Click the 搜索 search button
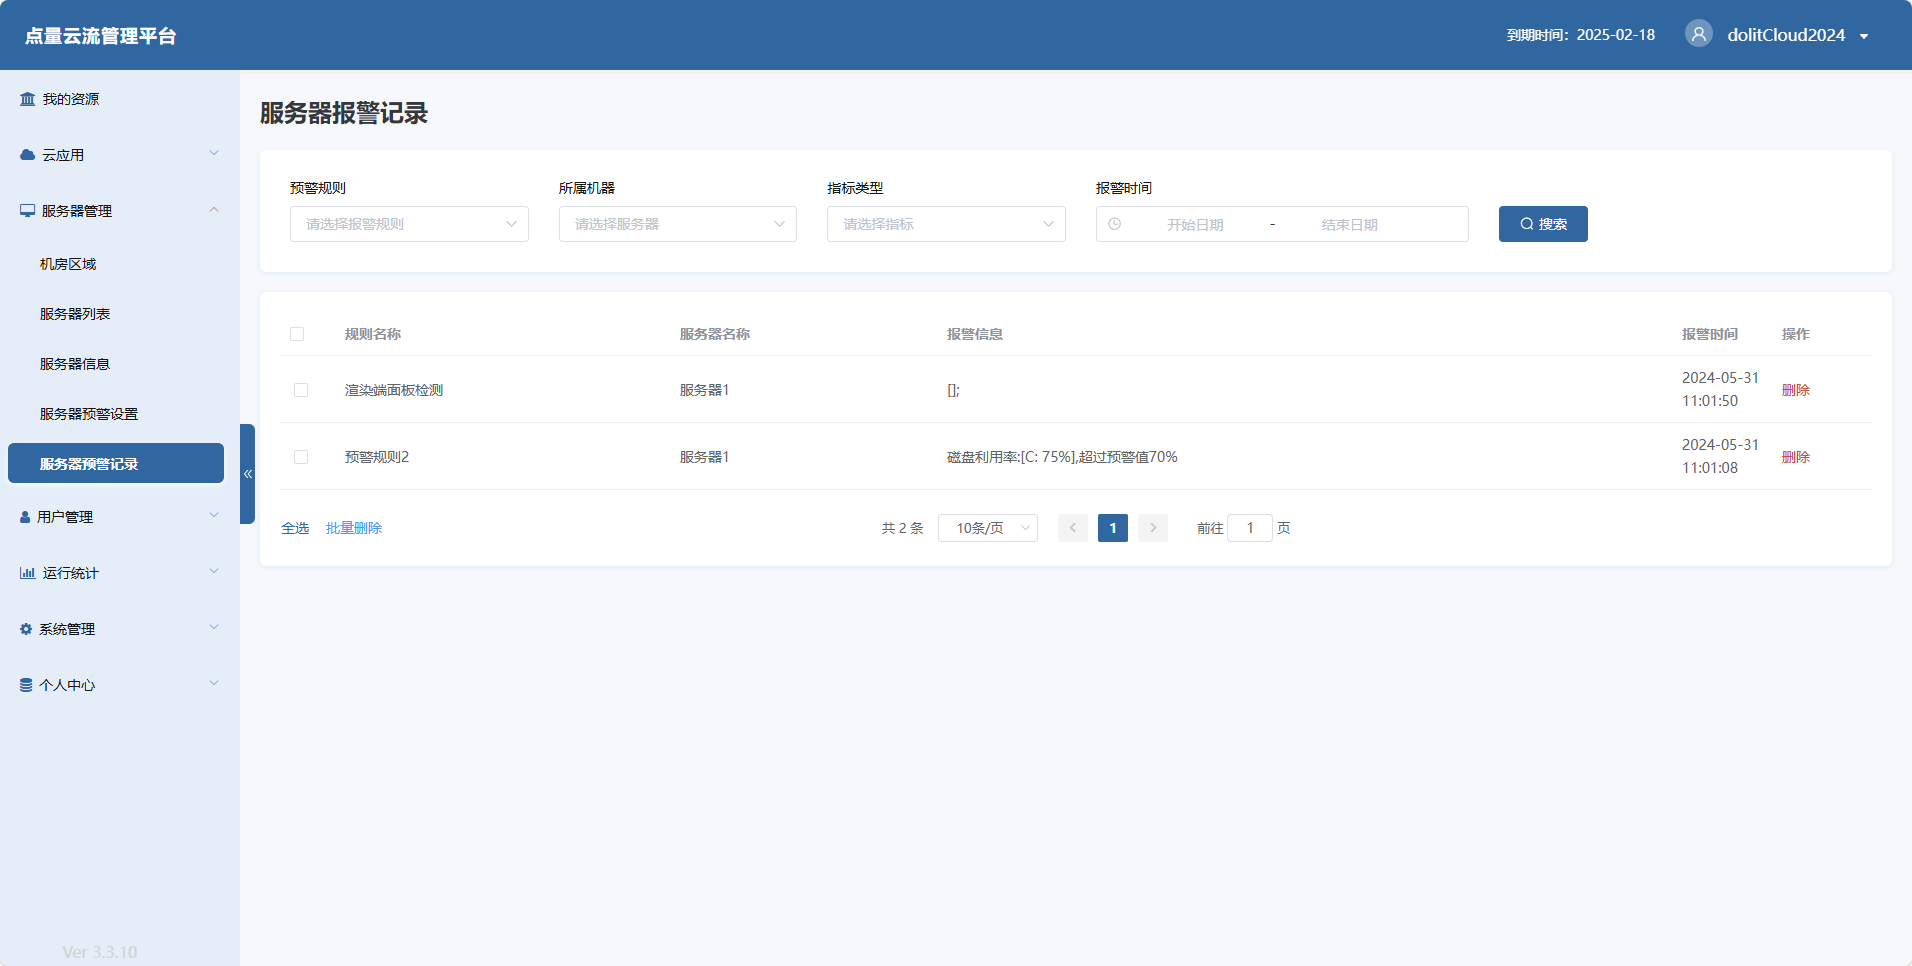The width and height of the screenshot is (1912, 966). (1542, 224)
